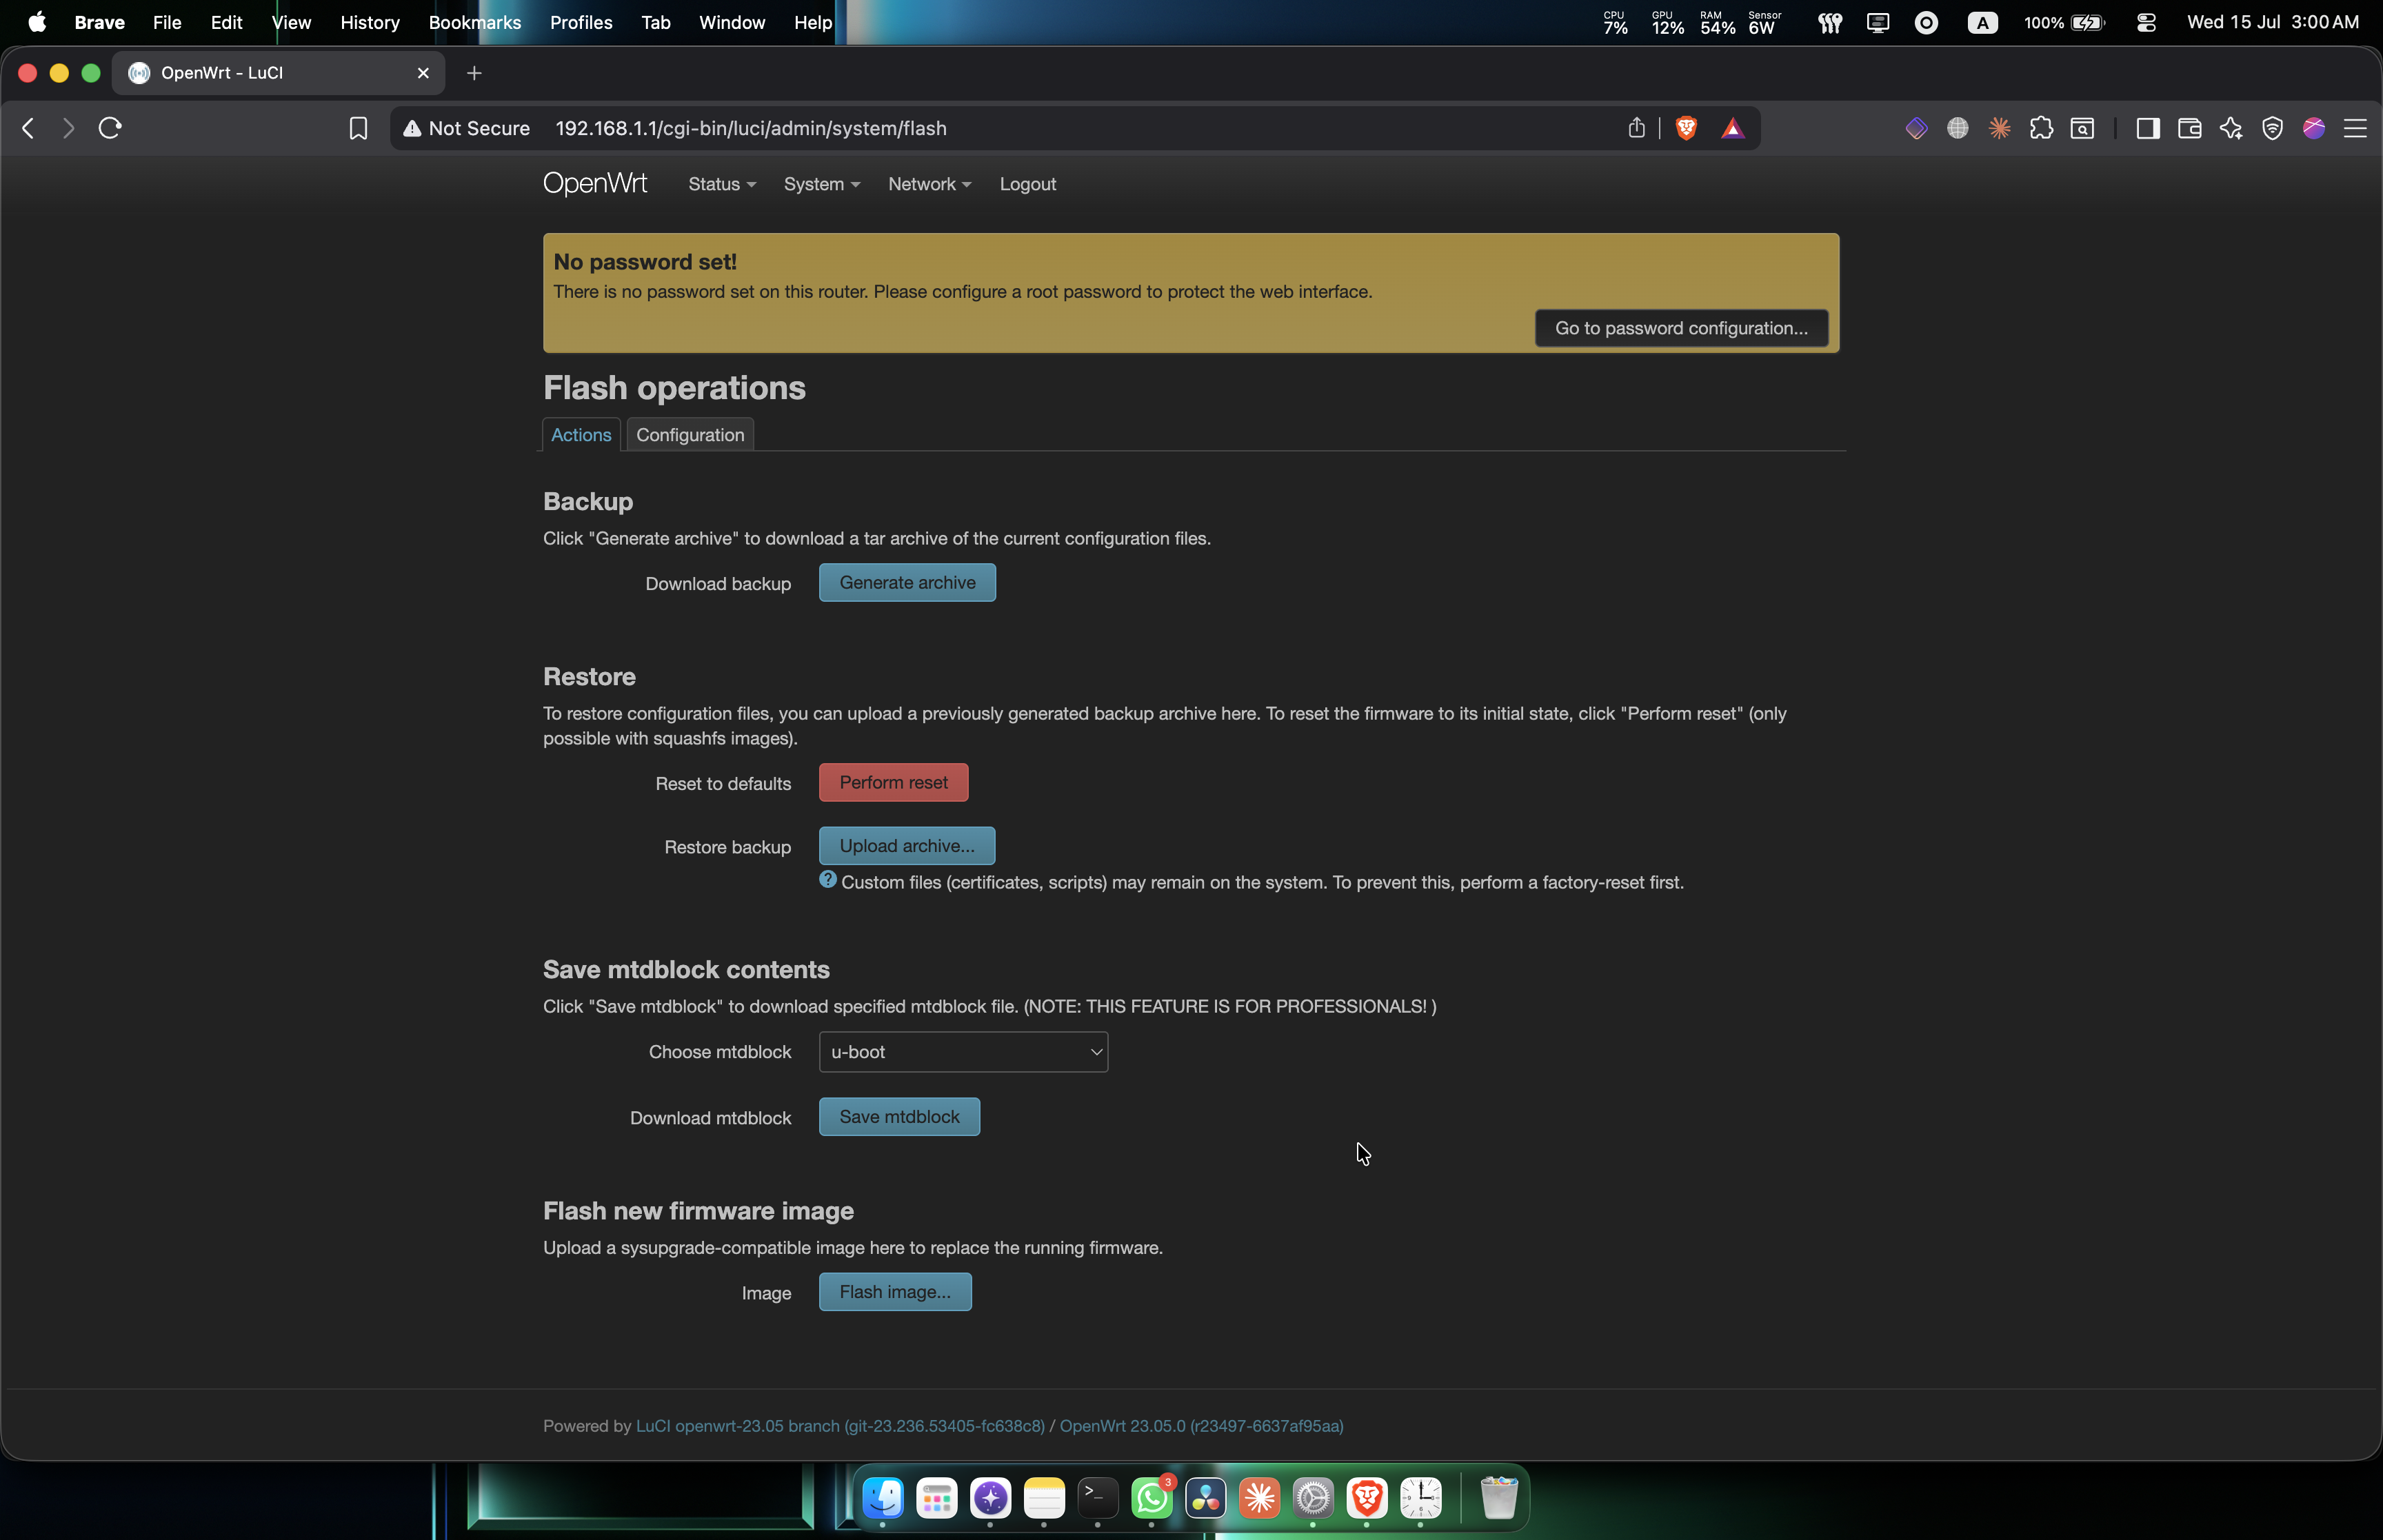Switch to the Configuration tab
This screenshot has width=2383, height=1540.
click(x=690, y=435)
